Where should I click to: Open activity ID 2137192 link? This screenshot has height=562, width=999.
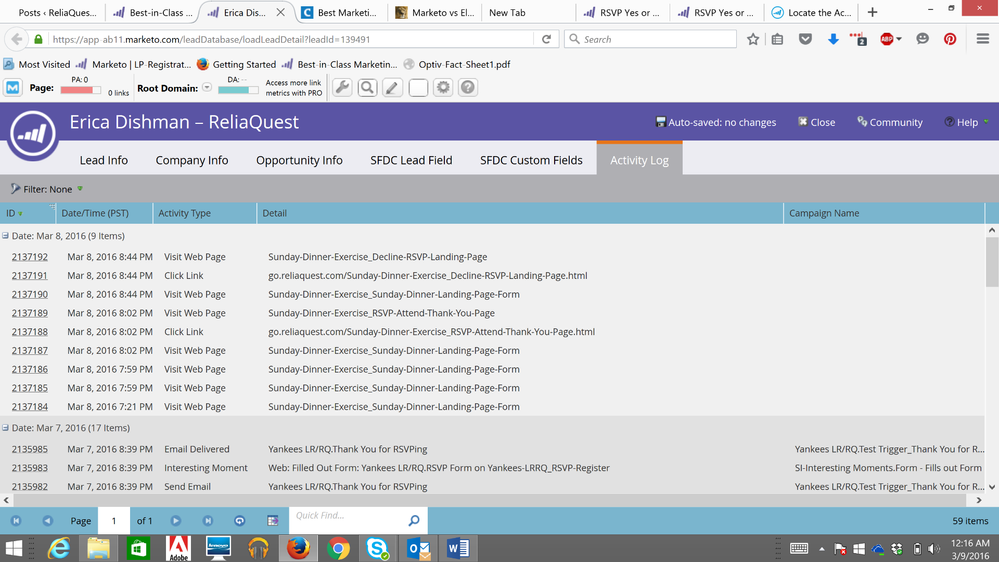click(29, 257)
